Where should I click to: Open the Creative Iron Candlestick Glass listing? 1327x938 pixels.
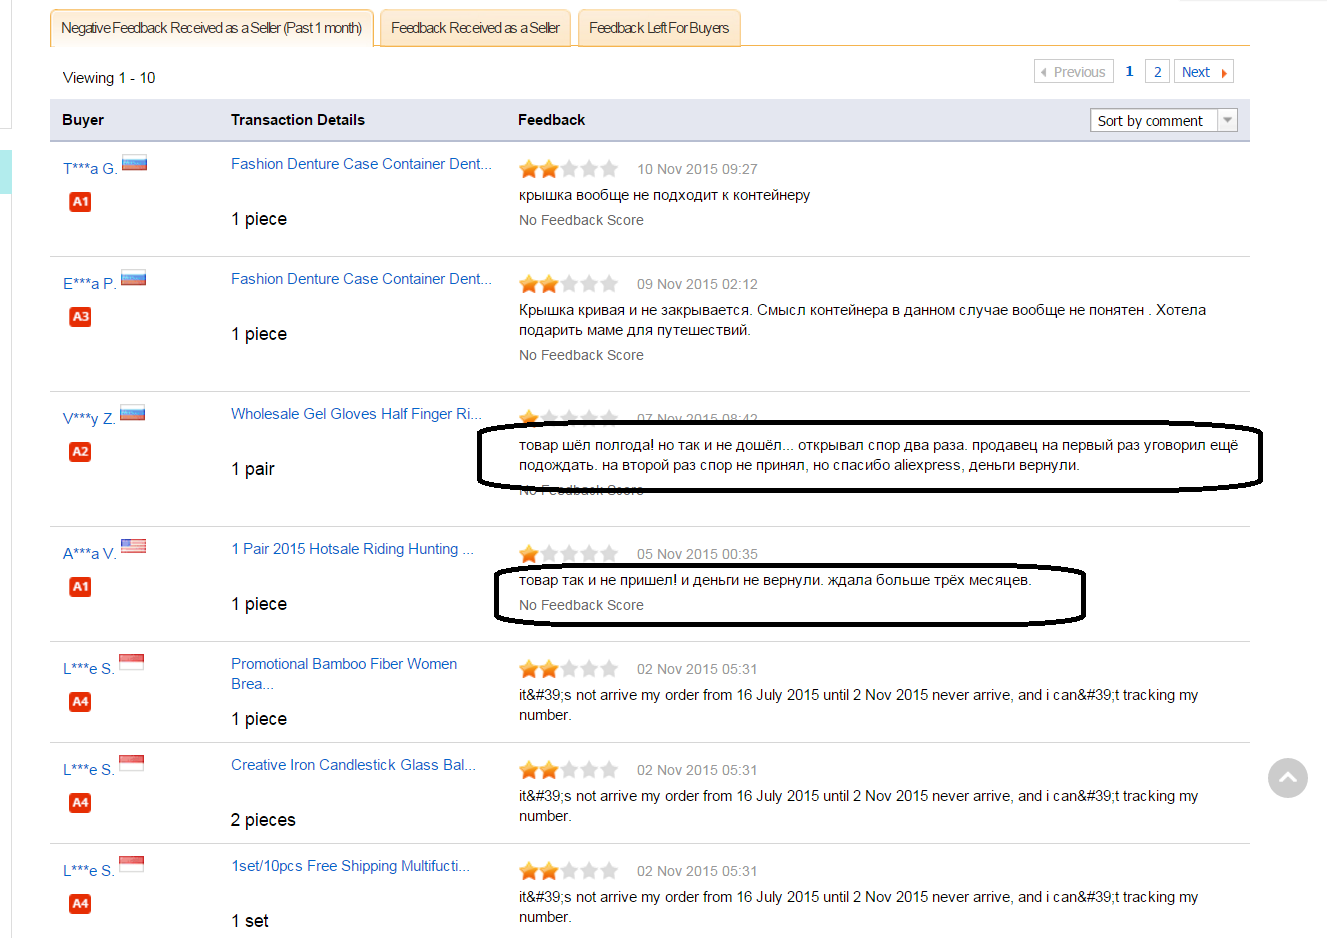(353, 765)
